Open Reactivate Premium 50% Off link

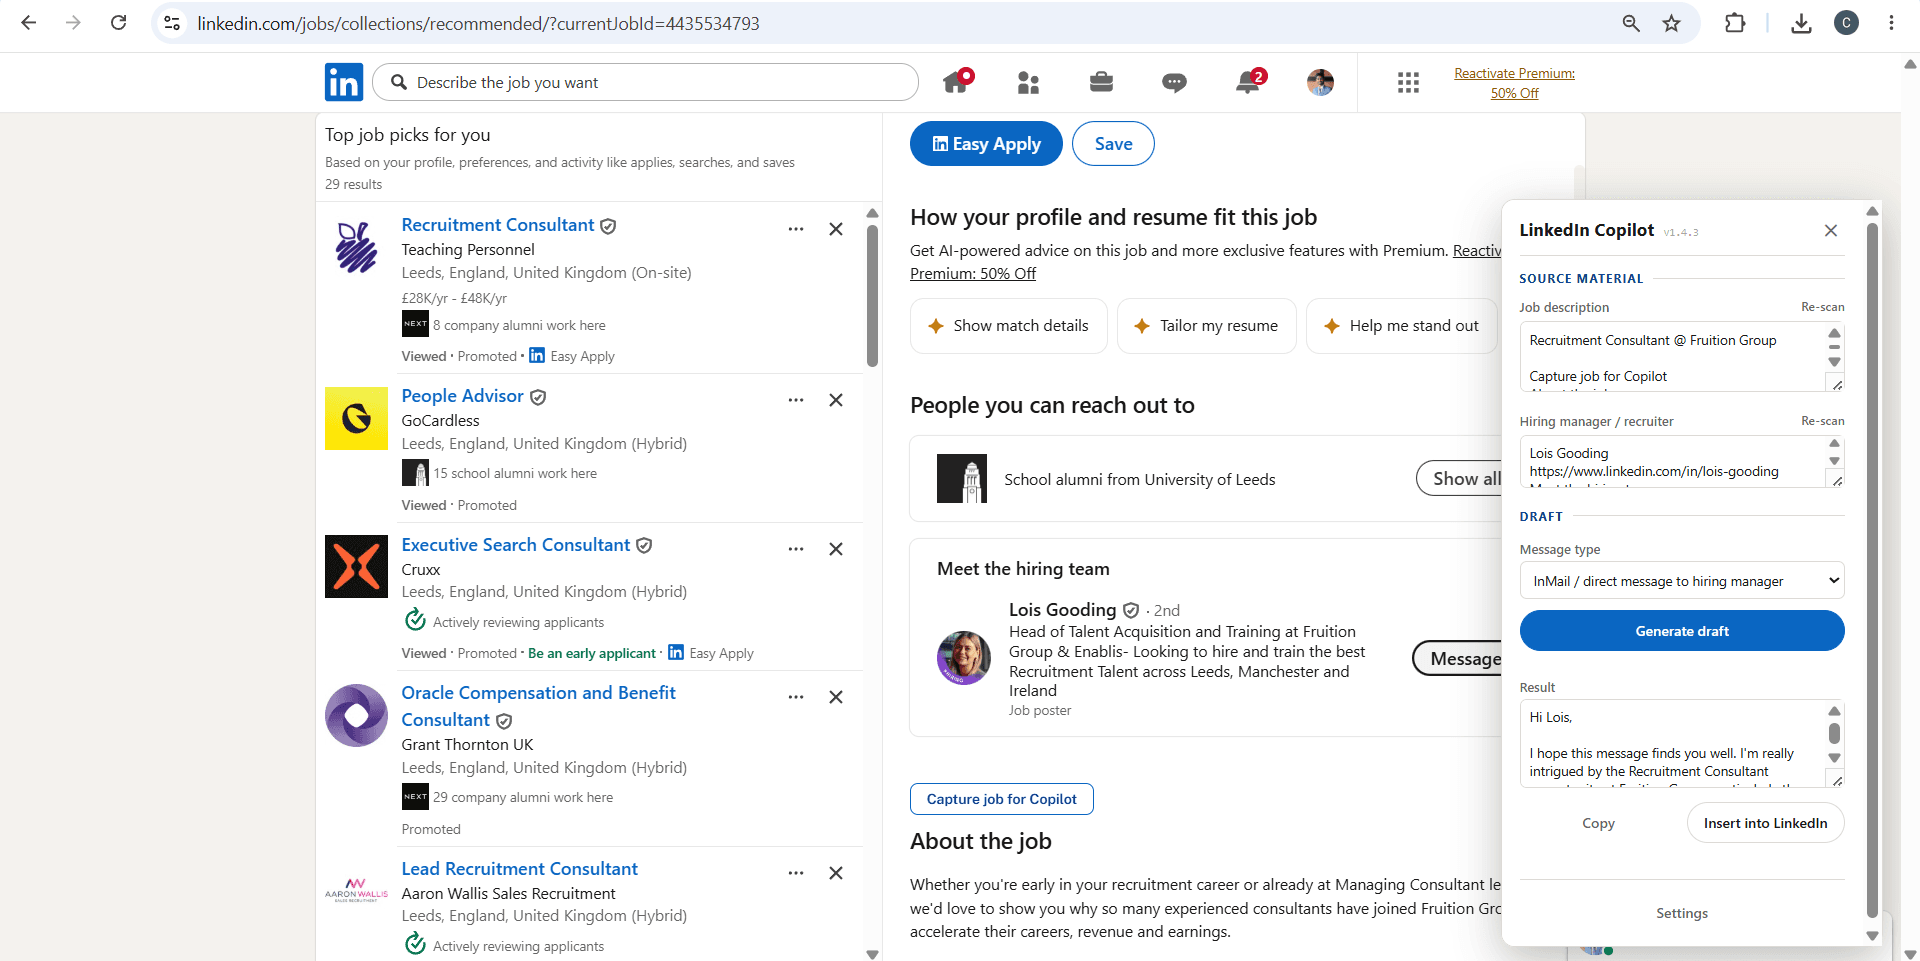point(1514,83)
